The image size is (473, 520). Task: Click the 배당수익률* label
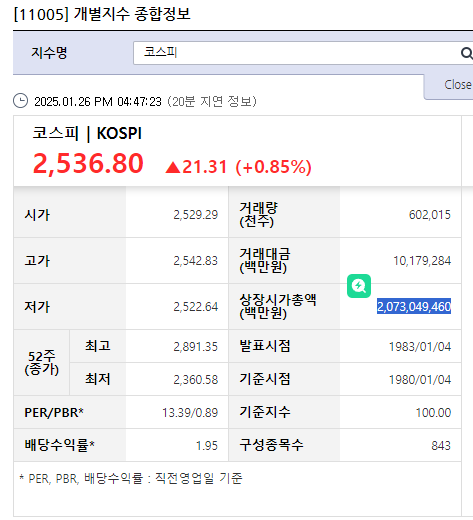pyautogui.click(x=60, y=445)
